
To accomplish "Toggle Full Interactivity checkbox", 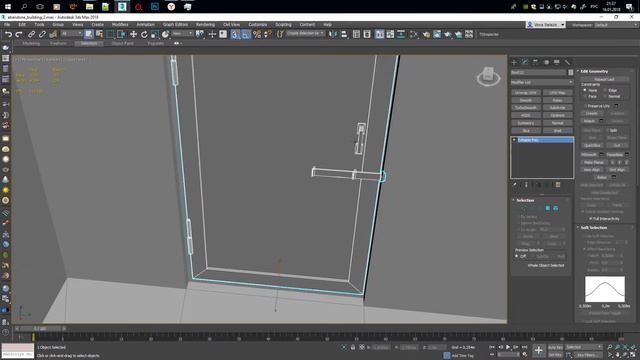I will coord(590,219).
